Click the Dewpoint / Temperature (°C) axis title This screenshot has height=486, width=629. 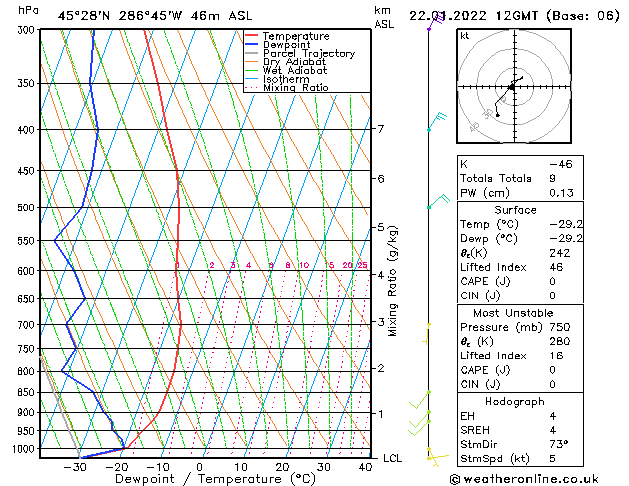click(x=215, y=479)
